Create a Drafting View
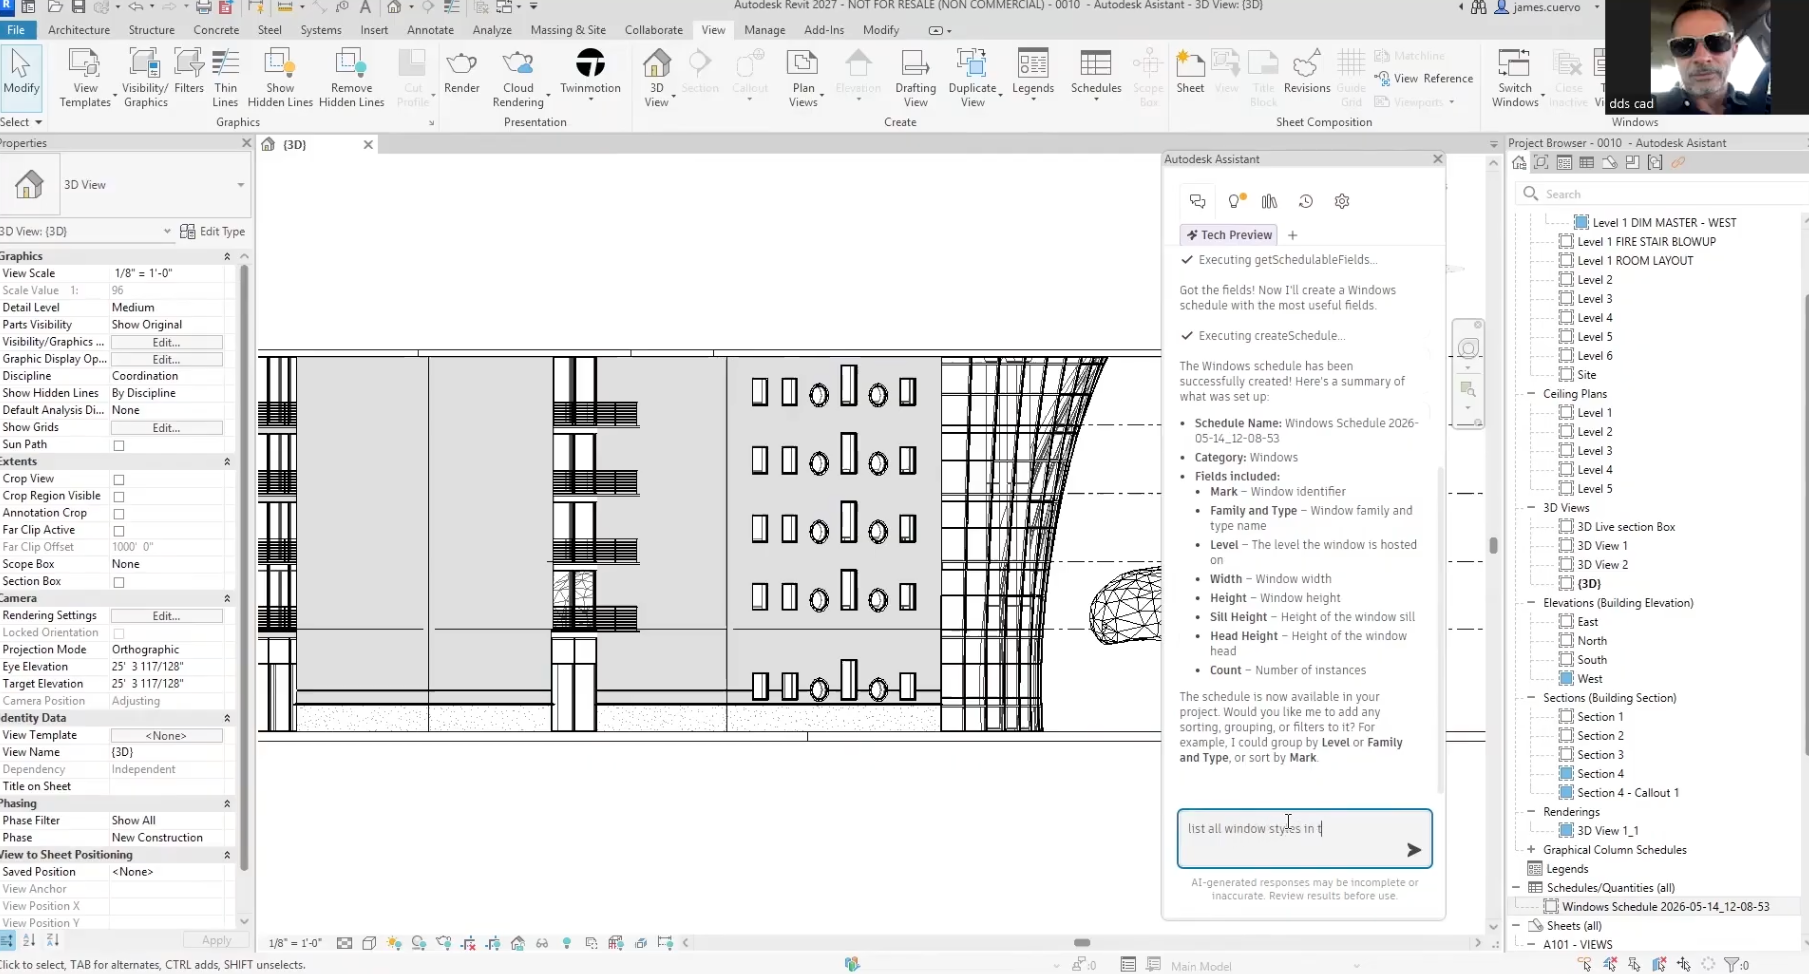Image resolution: width=1809 pixels, height=974 pixels. [x=915, y=77]
